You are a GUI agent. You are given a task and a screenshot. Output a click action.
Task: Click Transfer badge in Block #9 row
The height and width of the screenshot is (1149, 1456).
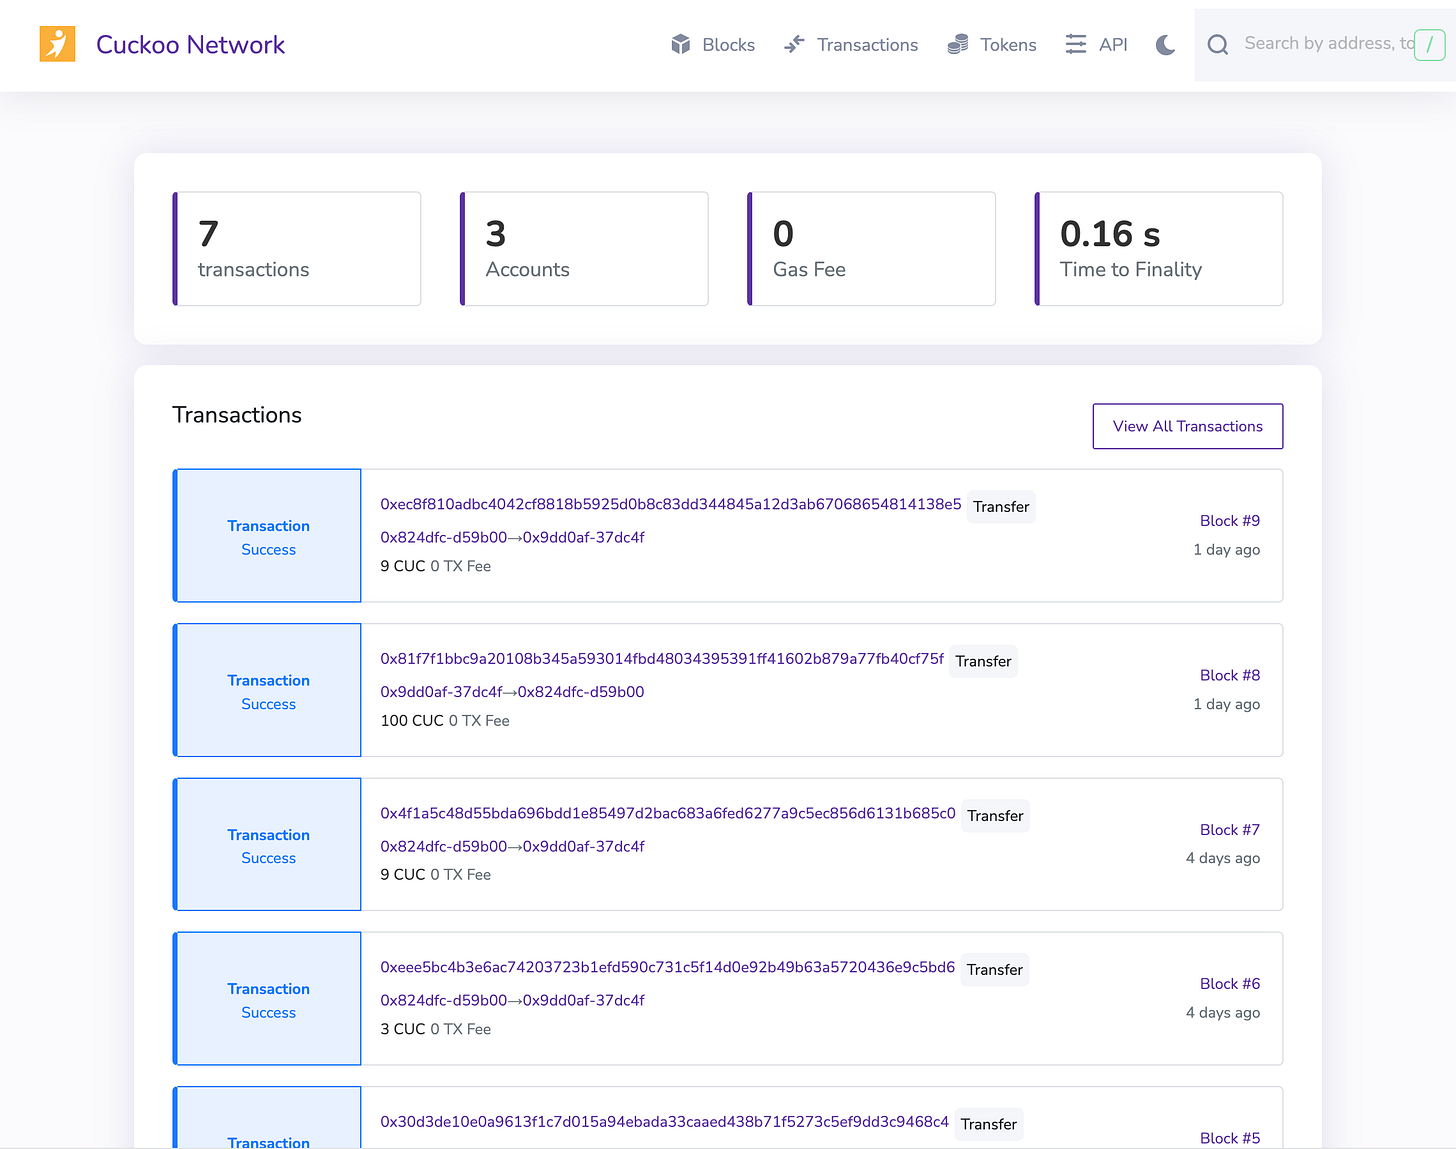click(x=1001, y=507)
